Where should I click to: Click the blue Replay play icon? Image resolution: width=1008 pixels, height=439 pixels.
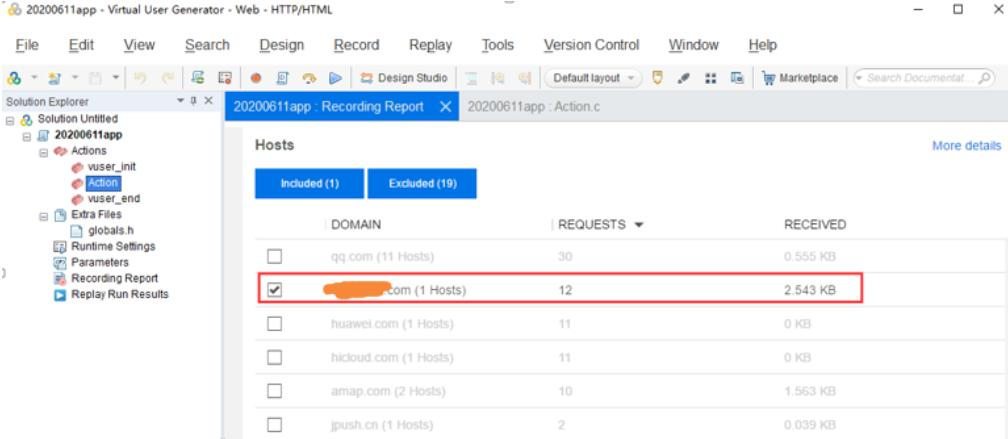pyautogui.click(x=335, y=78)
